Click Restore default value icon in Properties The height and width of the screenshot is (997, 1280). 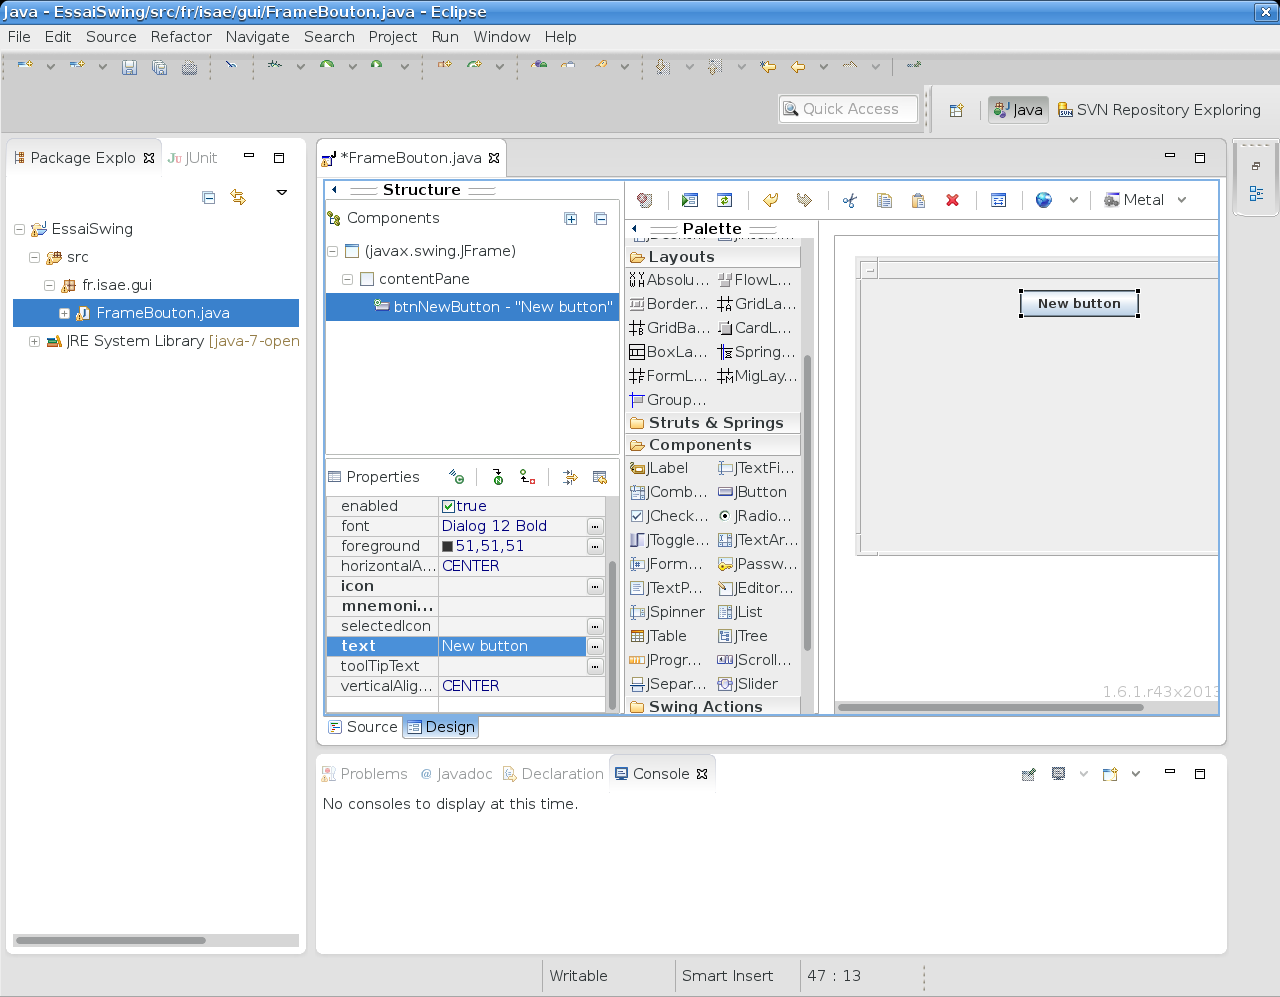coord(600,477)
